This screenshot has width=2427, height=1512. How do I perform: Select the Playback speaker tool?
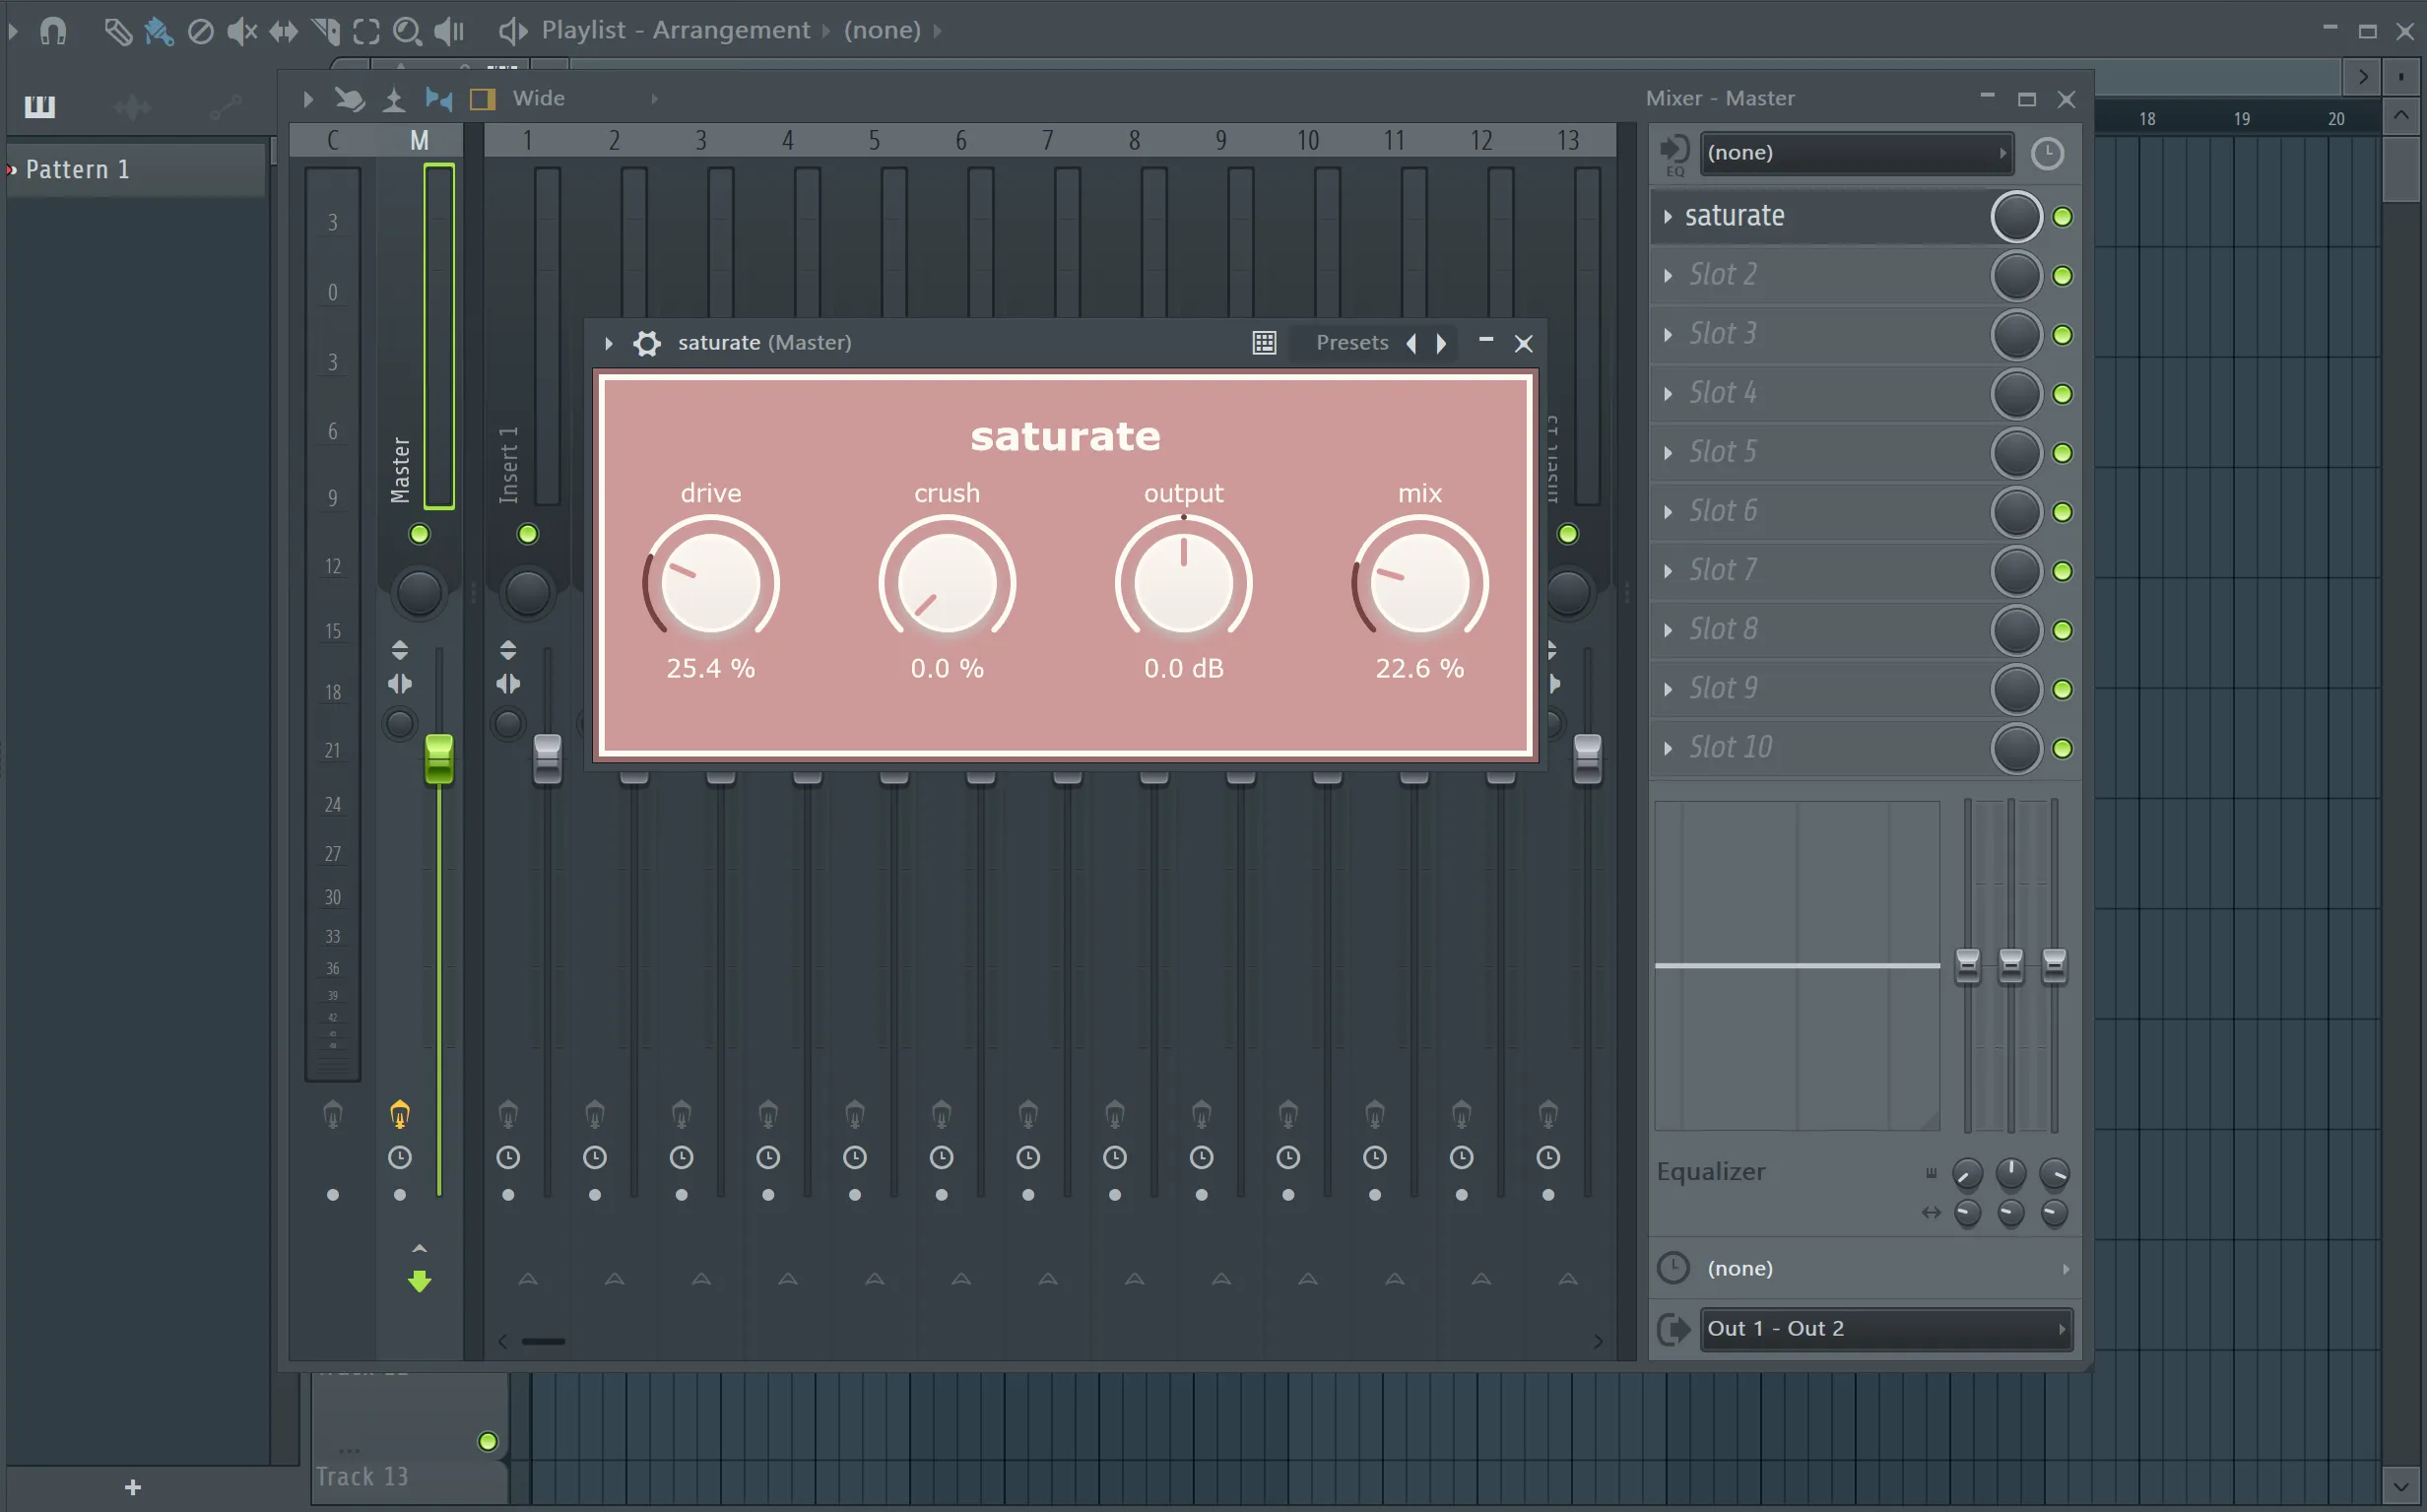coord(449,31)
